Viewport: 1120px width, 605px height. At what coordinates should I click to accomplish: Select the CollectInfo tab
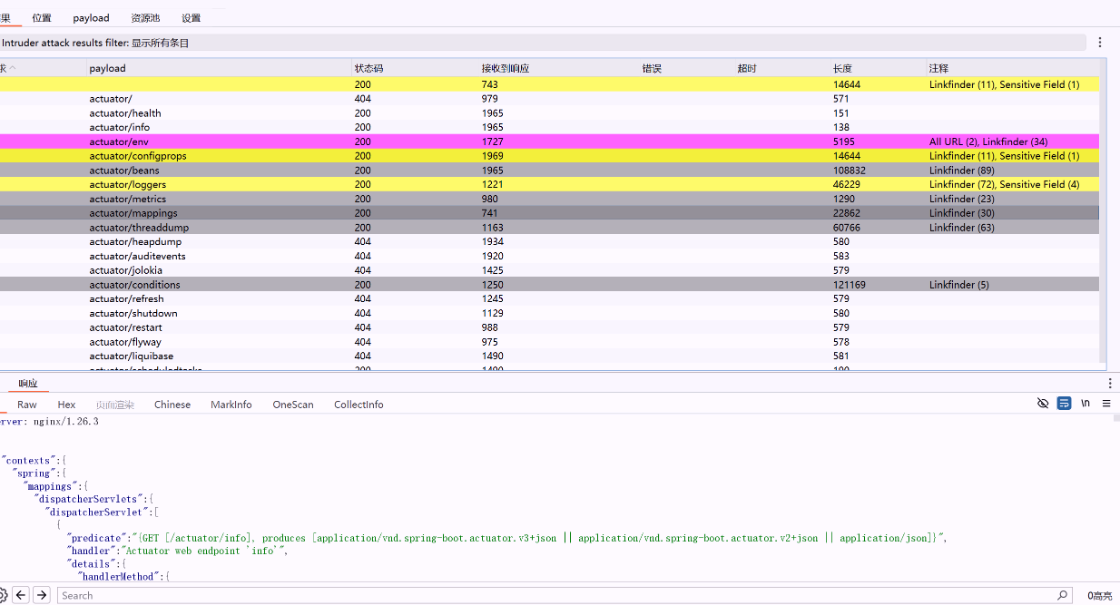click(359, 404)
